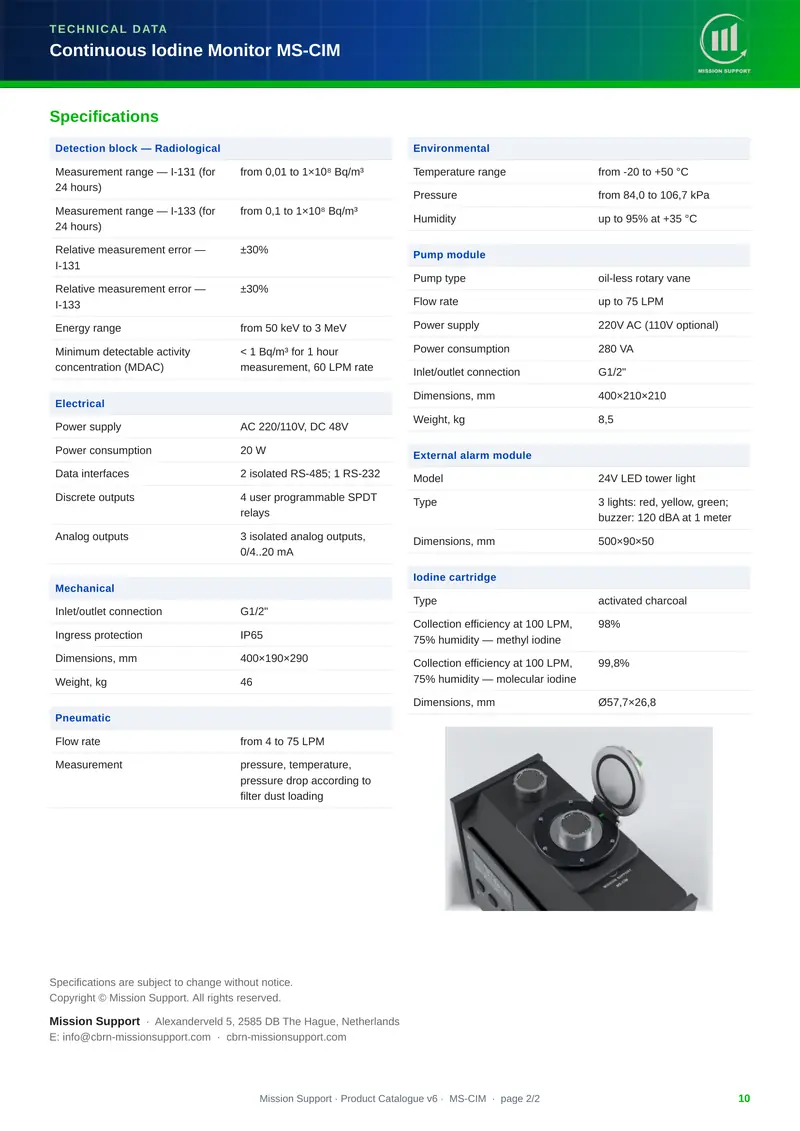The height and width of the screenshot is (1131, 800).
Task: Click the 'up to 95% at +35 °C' value
Action: coord(648,219)
